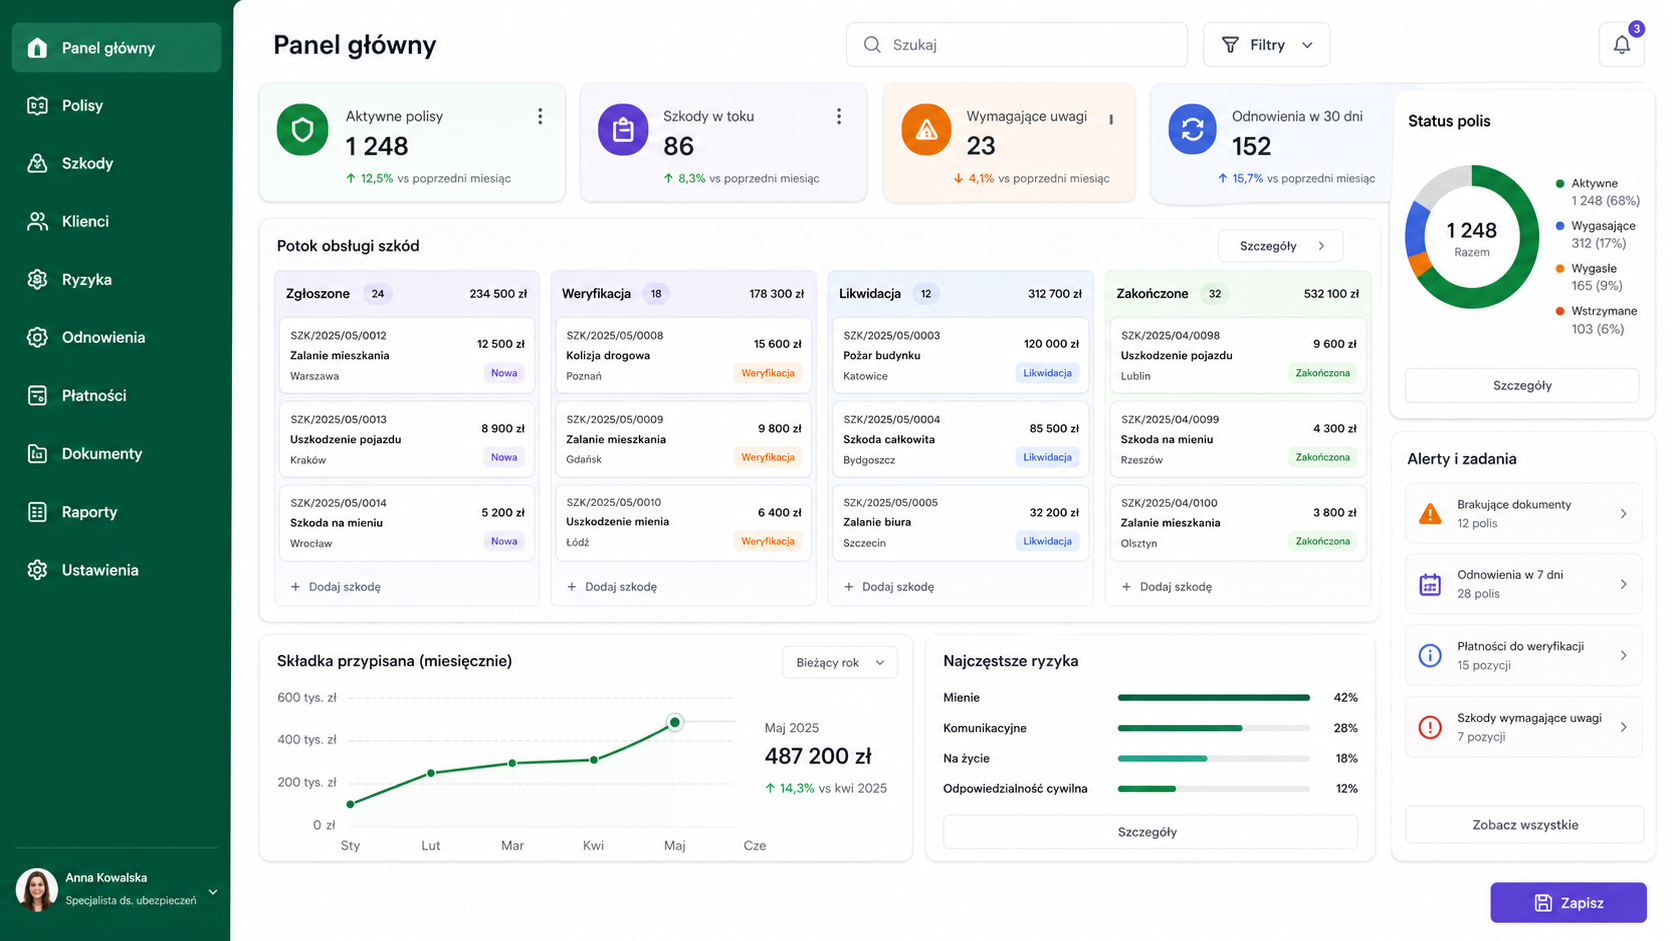Click Dodaj szkodę in the Zgłoszone column
The height and width of the screenshot is (941, 1672).
pyautogui.click(x=336, y=587)
